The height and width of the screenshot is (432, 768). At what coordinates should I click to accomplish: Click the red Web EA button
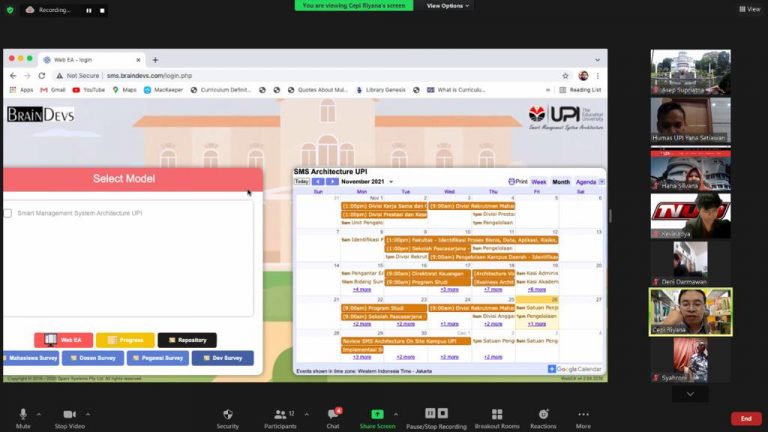63,340
